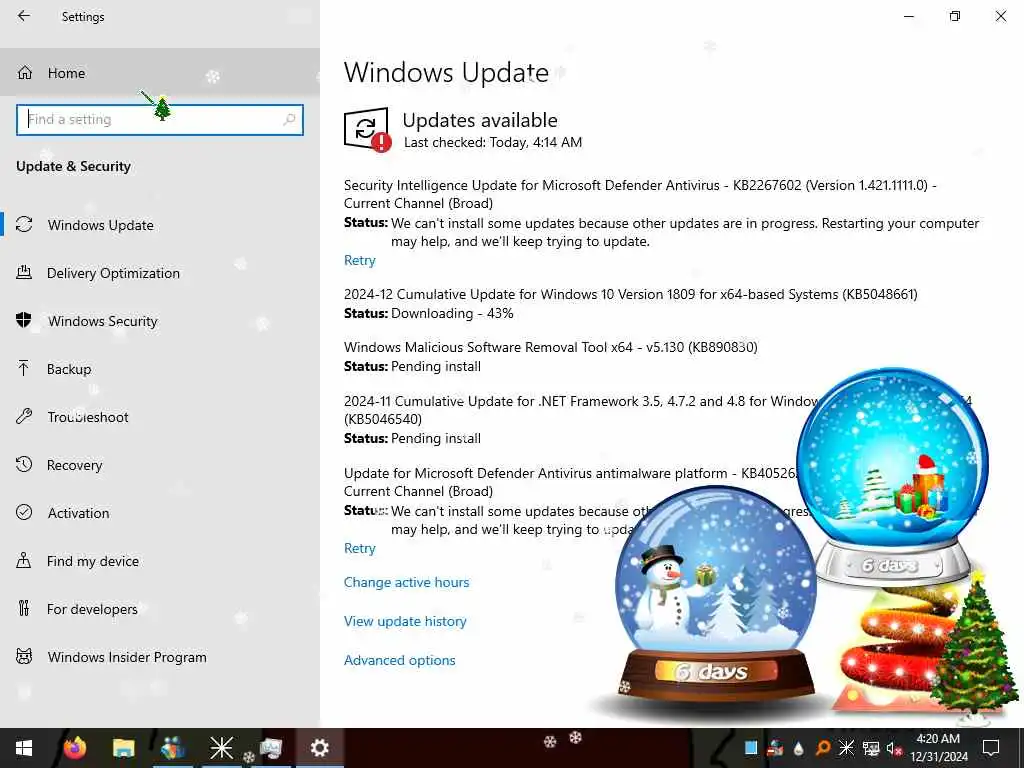Click the network icon in the system tray

(x=871, y=748)
